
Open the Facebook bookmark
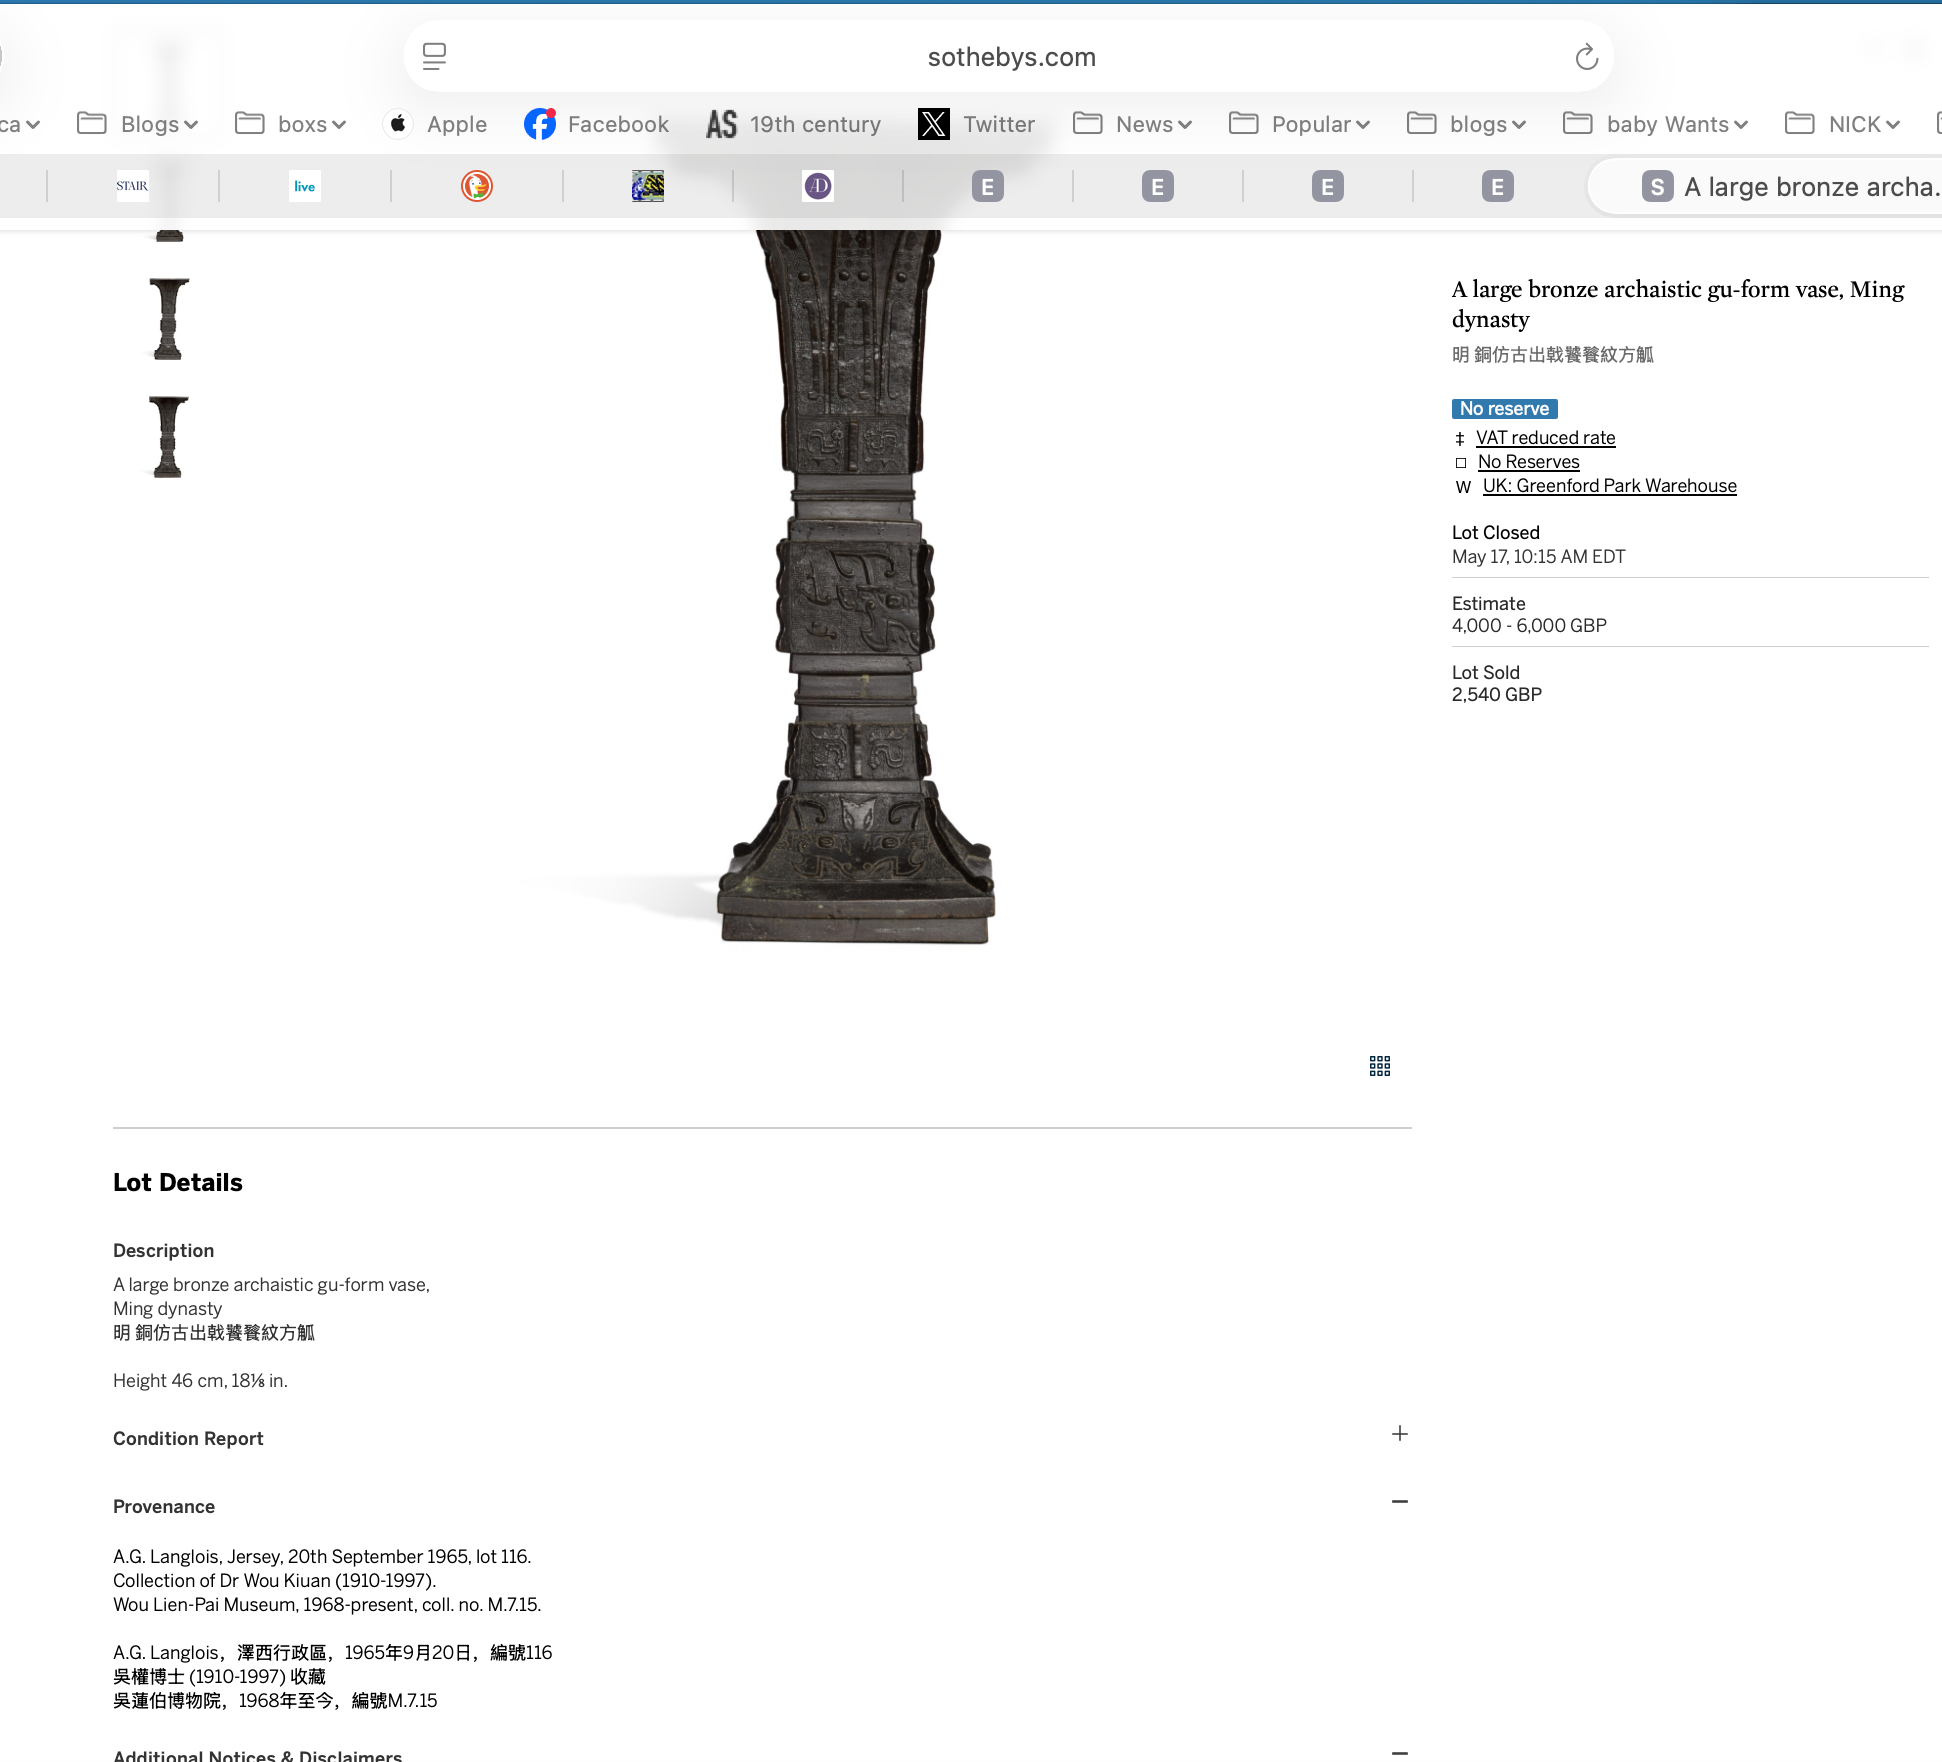597,124
